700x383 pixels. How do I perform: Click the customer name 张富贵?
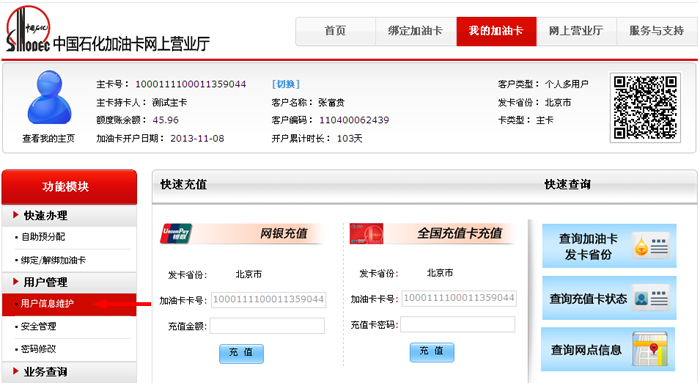(331, 103)
